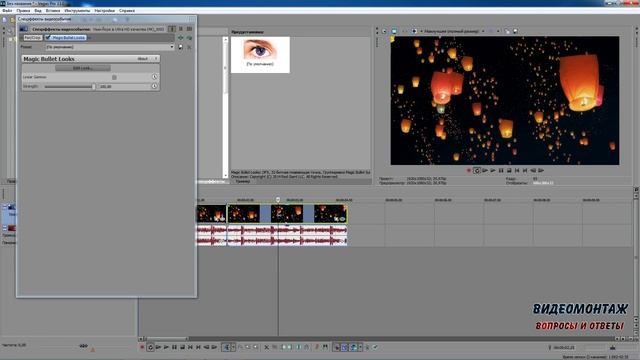The image size is (640, 360).
Task: Toggle automatic crossfades button
Action: (344, 347)
